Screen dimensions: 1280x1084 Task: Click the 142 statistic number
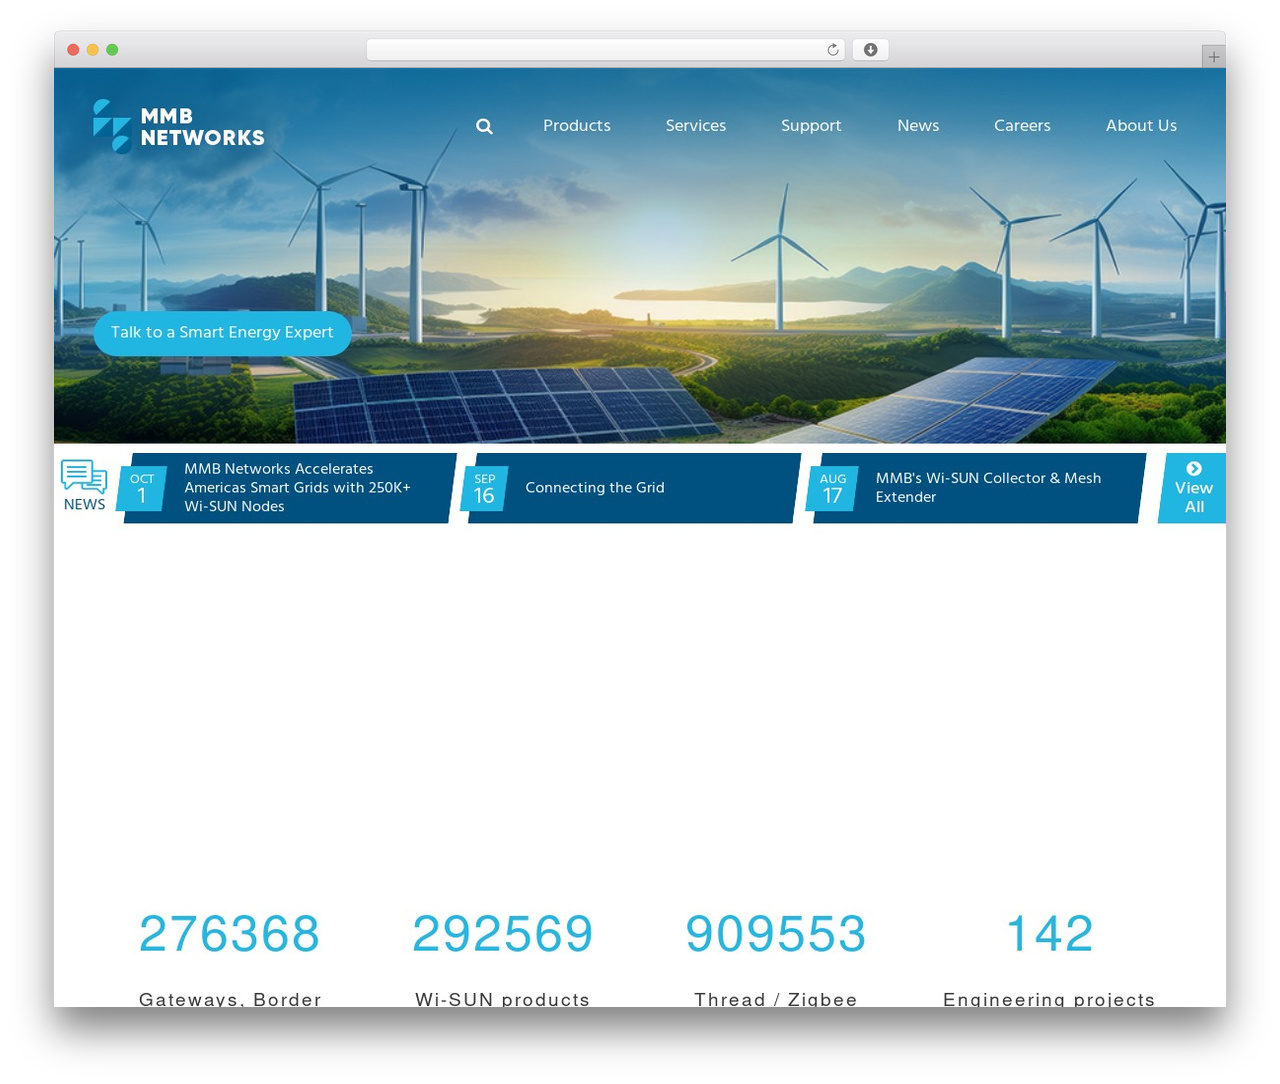[x=1049, y=934]
